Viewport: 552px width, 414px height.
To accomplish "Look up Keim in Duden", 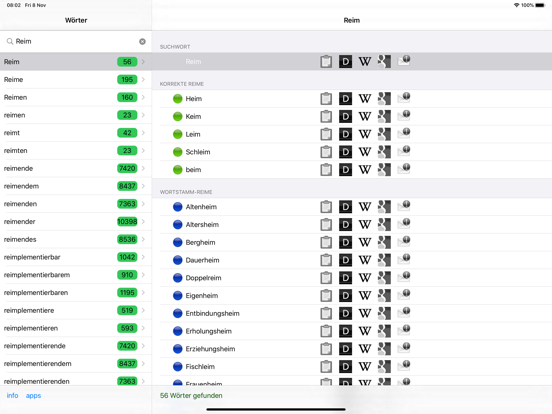I will click(345, 117).
